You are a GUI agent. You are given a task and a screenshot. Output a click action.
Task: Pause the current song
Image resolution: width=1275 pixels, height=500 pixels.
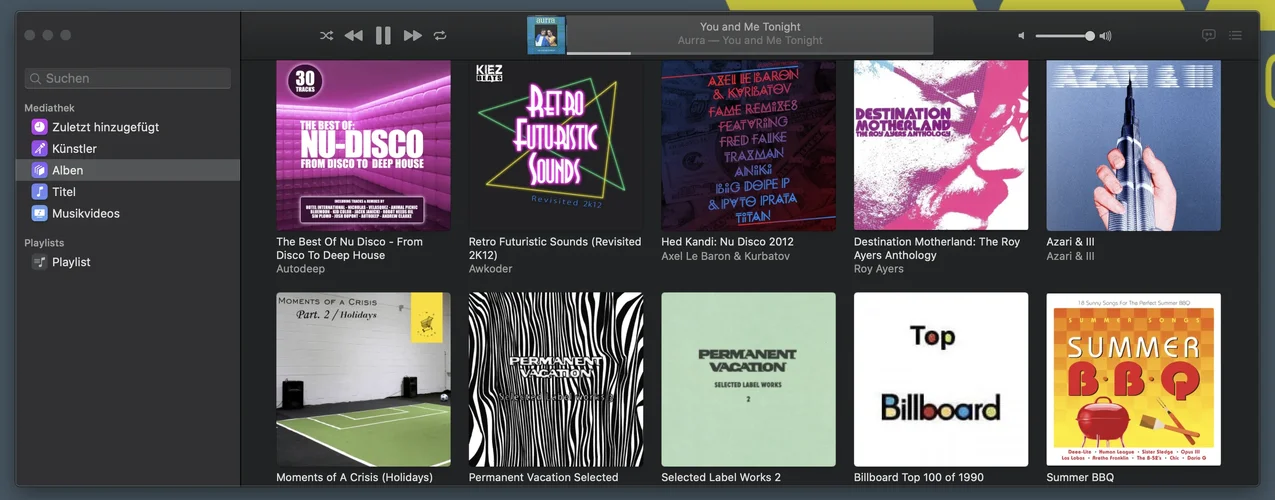pyautogui.click(x=383, y=35)
